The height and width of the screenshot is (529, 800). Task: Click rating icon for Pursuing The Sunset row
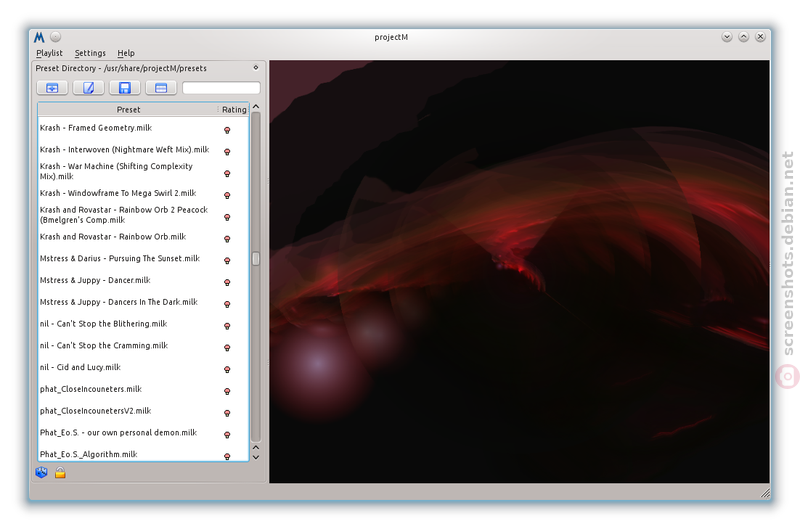pyautogui.click(x=227, y=261)
